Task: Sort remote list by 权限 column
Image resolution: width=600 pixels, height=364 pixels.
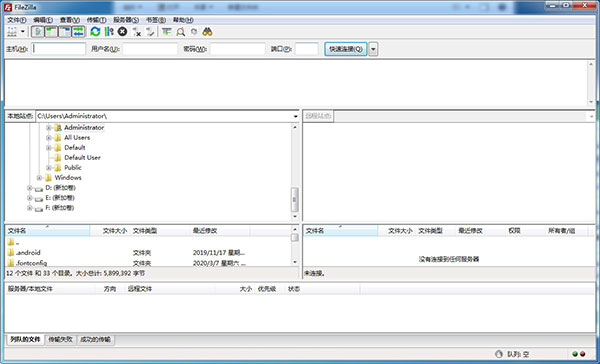Action: pyautogui.click(x=524, y=231)
